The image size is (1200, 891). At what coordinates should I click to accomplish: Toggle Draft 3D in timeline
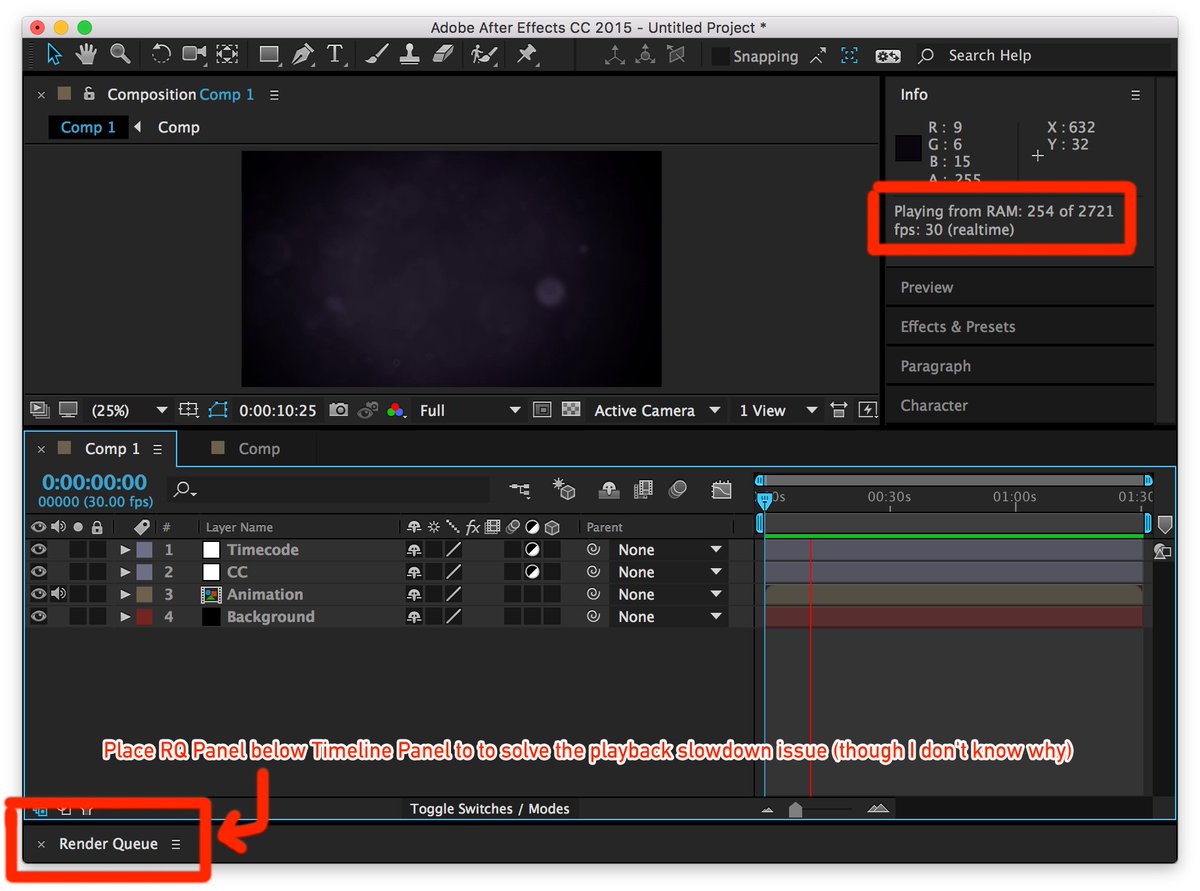[x=565, y=490]
